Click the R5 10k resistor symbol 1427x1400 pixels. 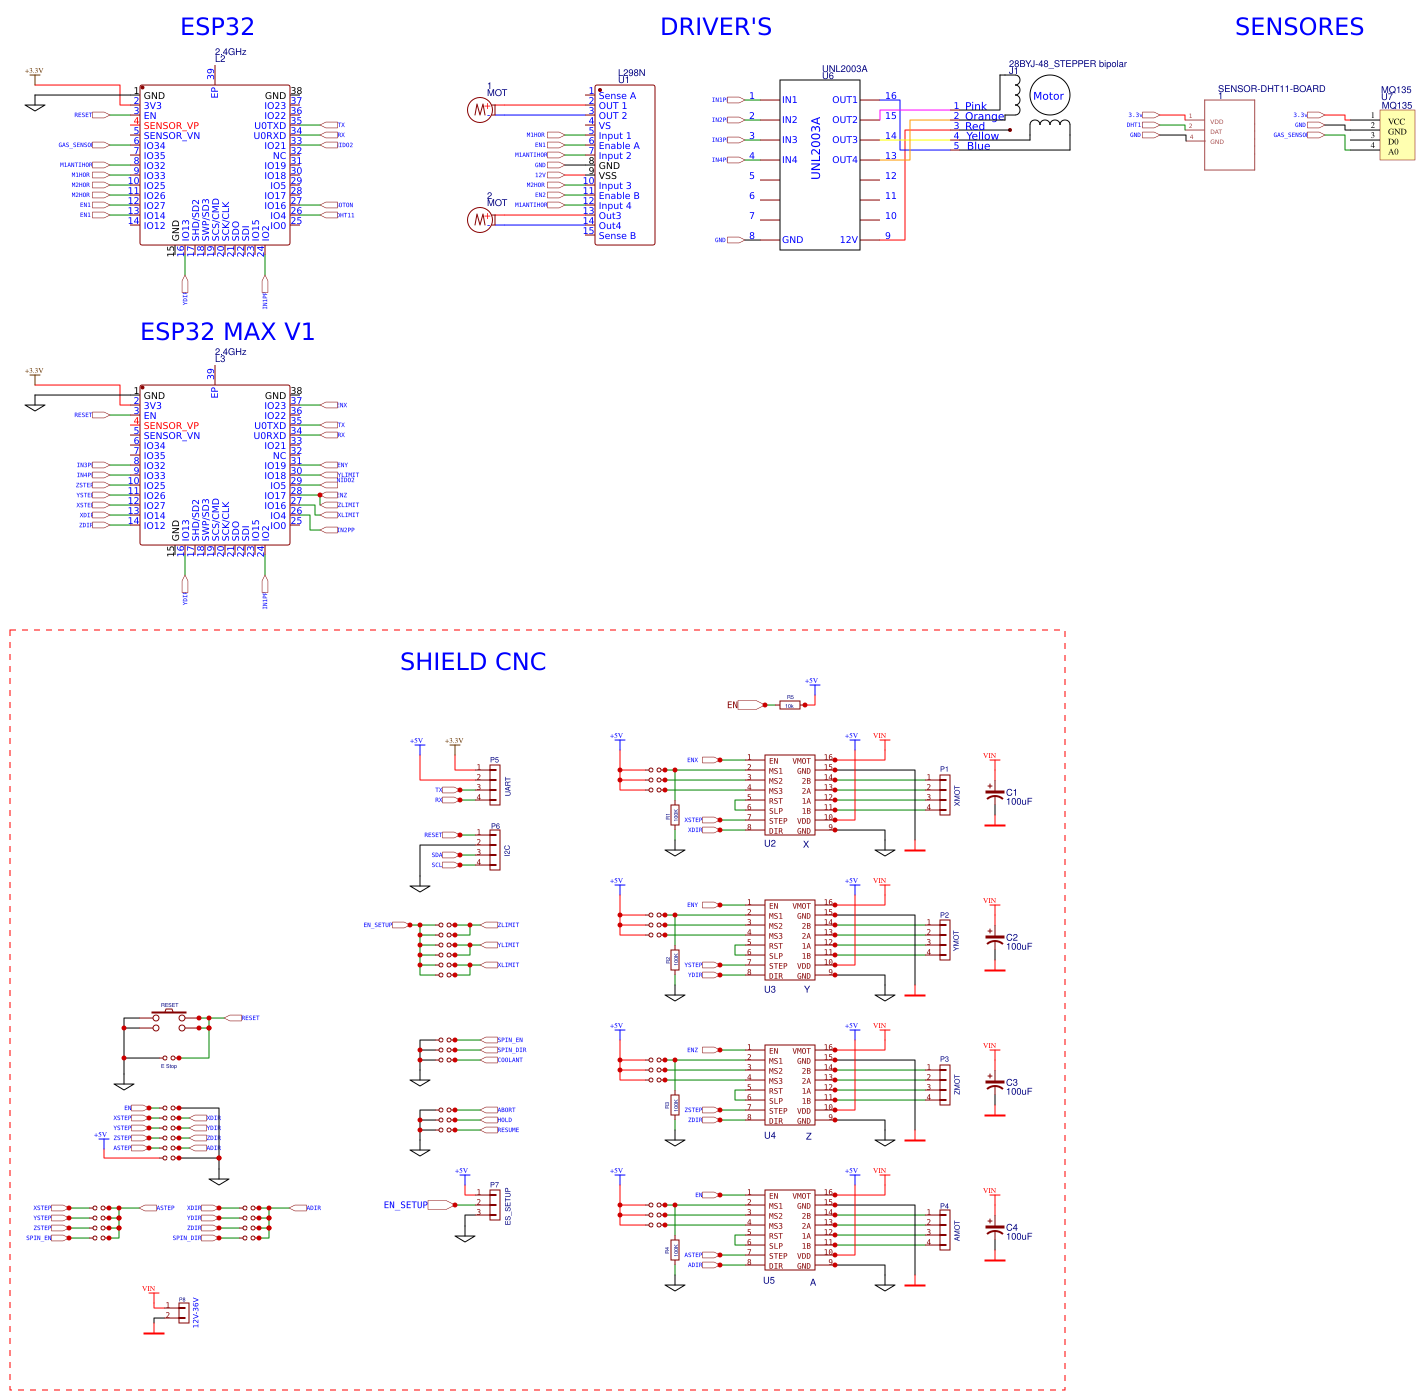point(790,705)
